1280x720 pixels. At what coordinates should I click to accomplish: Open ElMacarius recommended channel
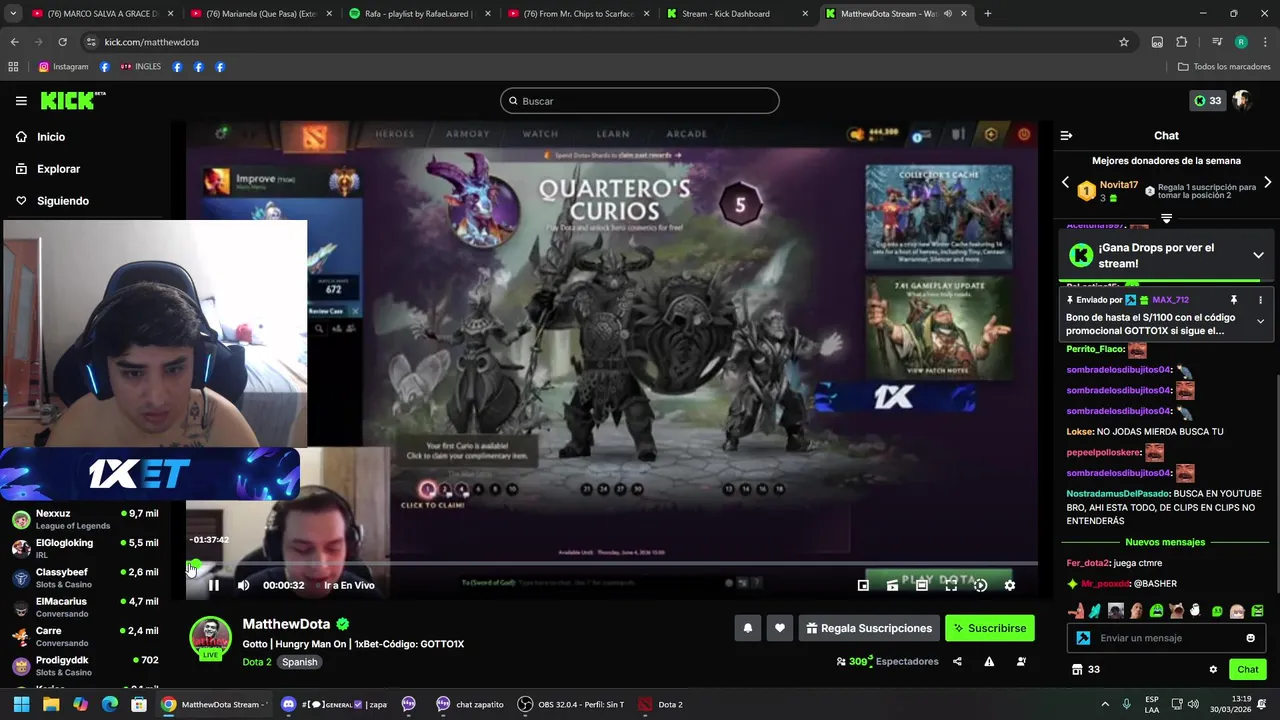85,607
